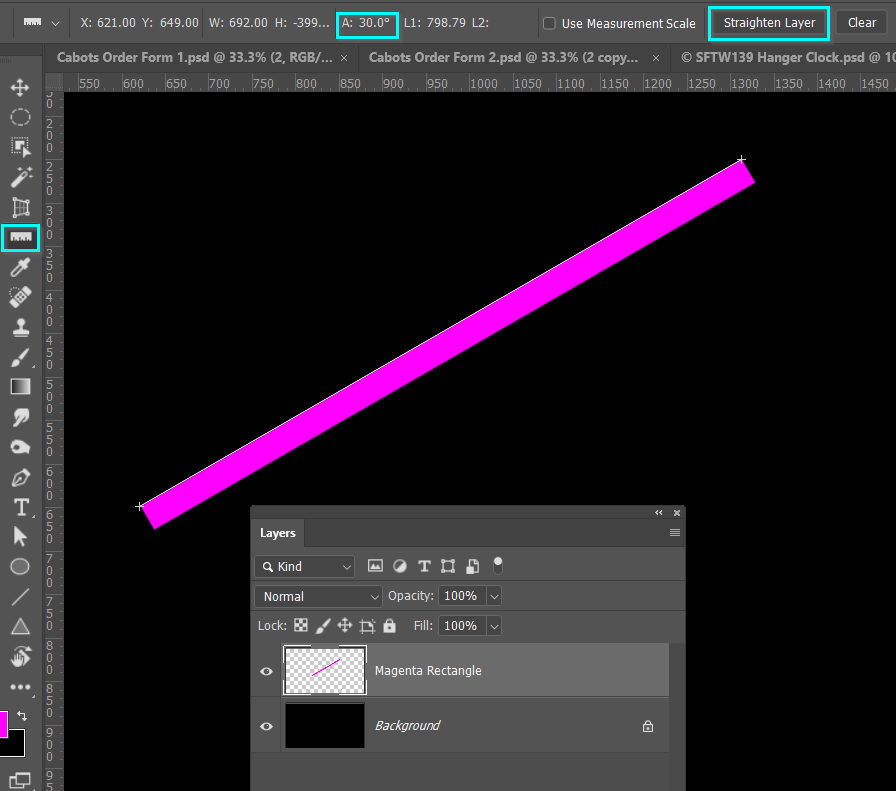896x791 pixels.
Task: Lock transparent pixels checkerboard icon
Action: (x=301, y=625)
